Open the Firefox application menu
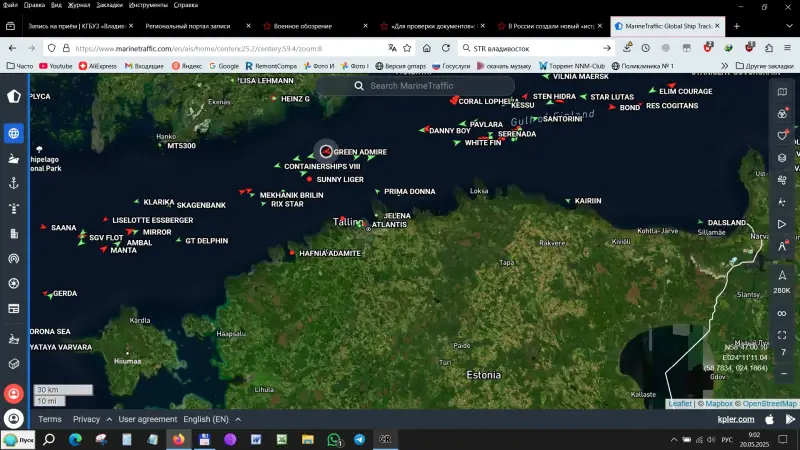The image size is (800, 450). point(787,48)
